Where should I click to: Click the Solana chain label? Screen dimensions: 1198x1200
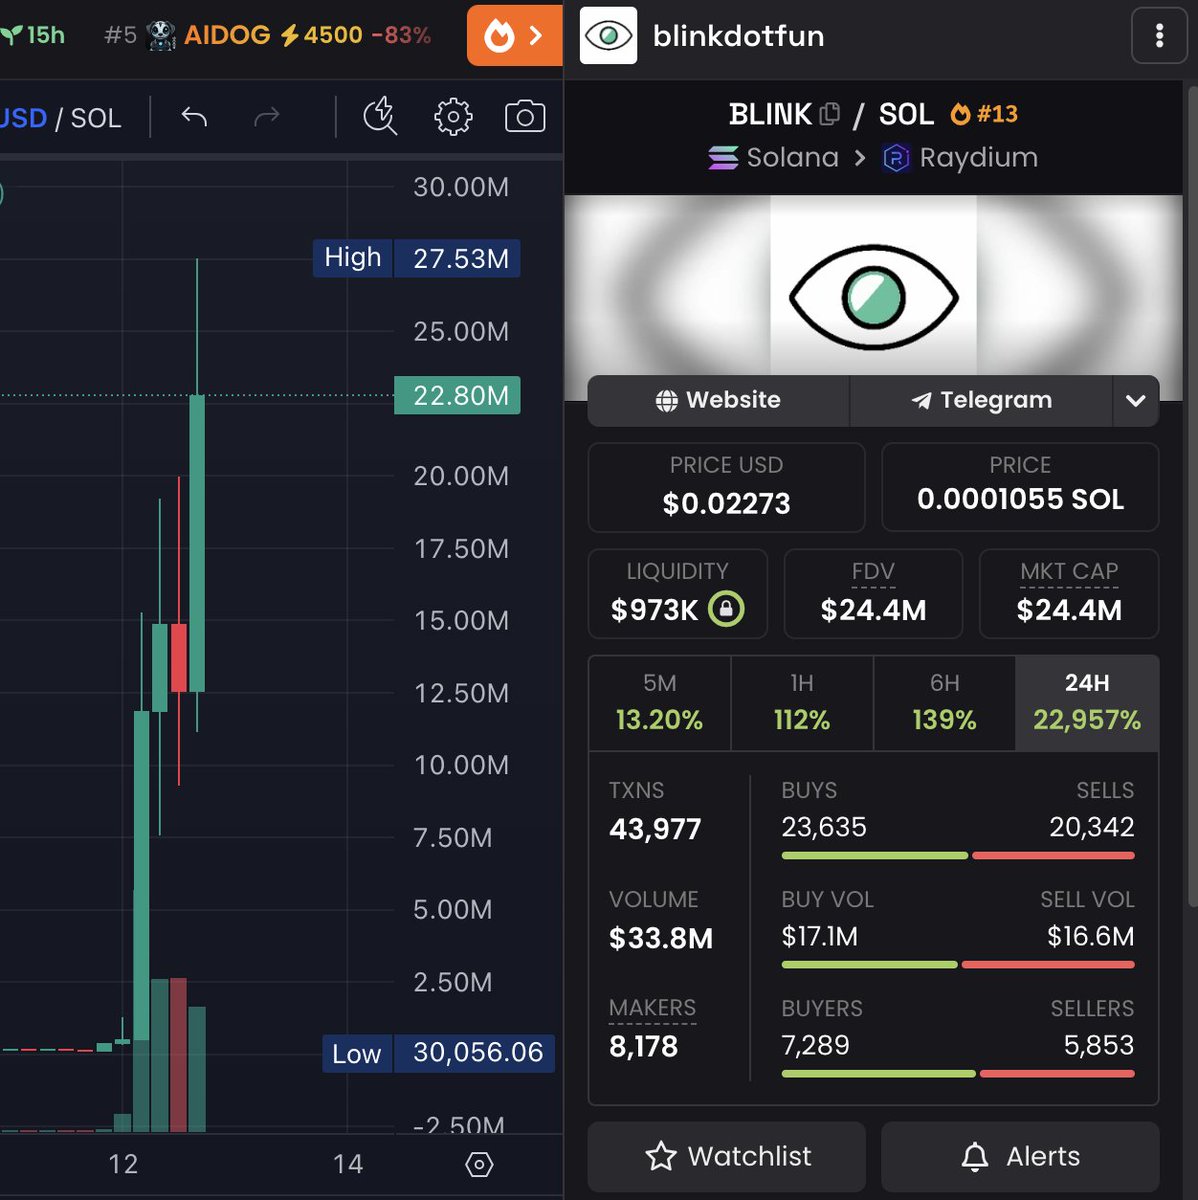coord(773,158)
